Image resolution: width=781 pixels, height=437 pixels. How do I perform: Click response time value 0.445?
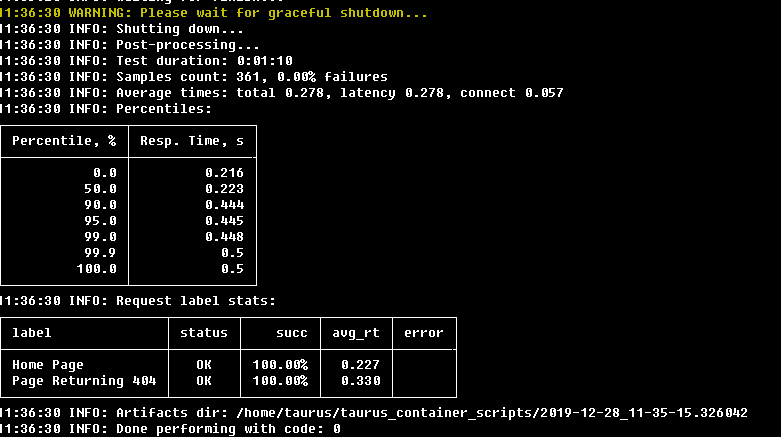(225, 221)
